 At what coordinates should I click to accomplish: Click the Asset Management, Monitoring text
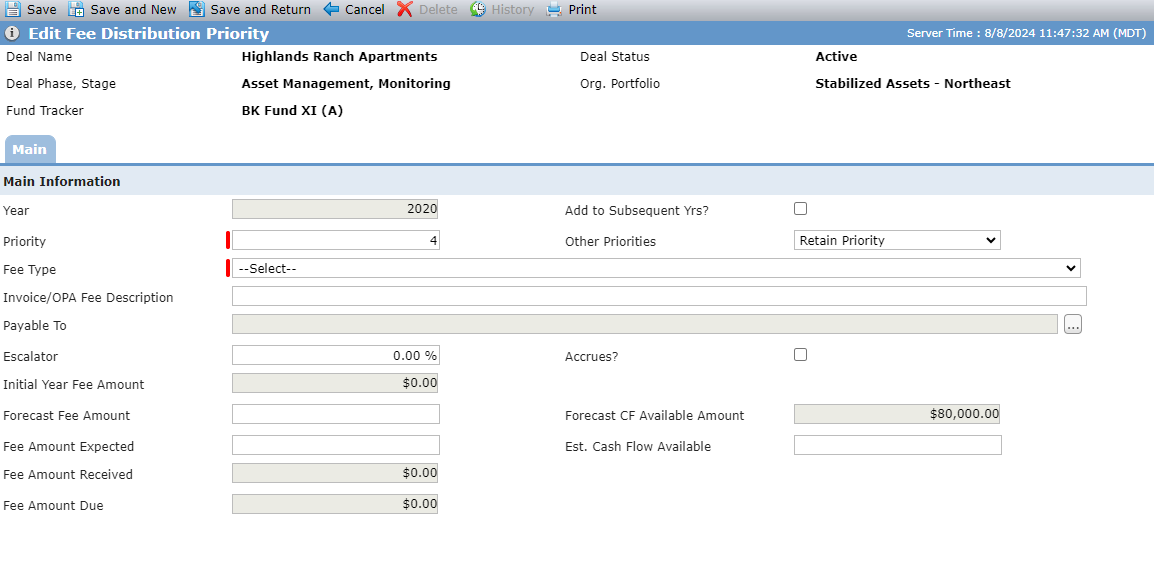click(346, 84)
